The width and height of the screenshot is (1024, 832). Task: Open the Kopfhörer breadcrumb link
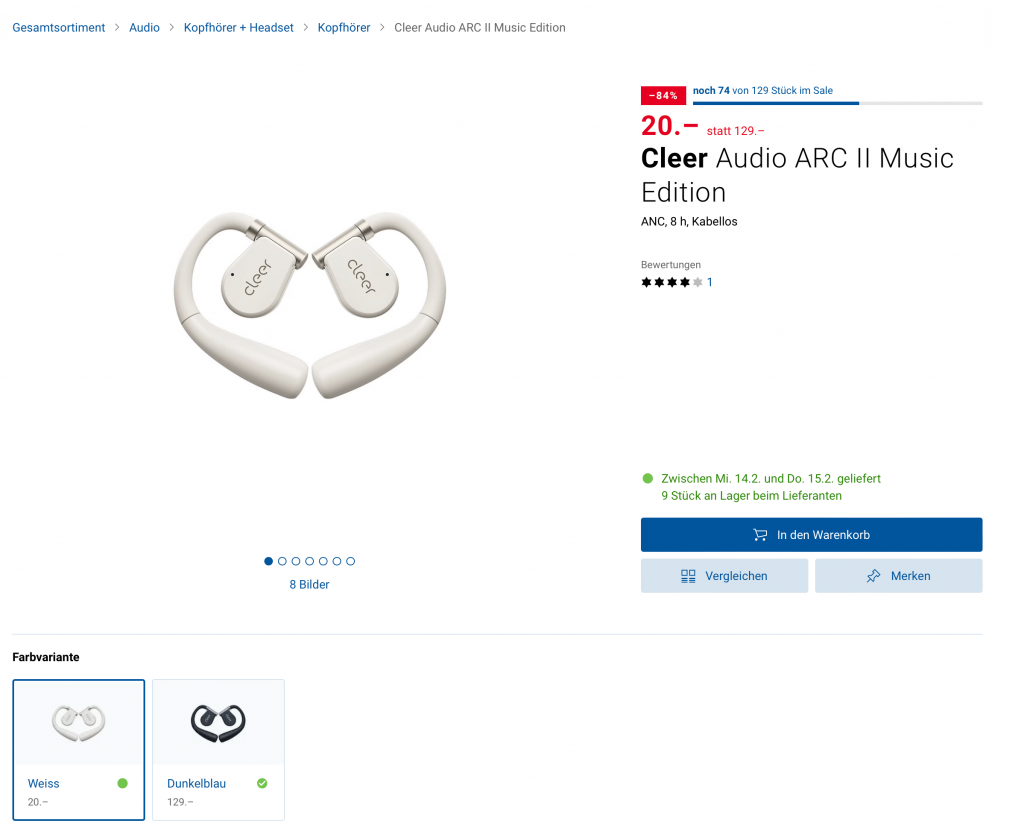pos(344,28)
